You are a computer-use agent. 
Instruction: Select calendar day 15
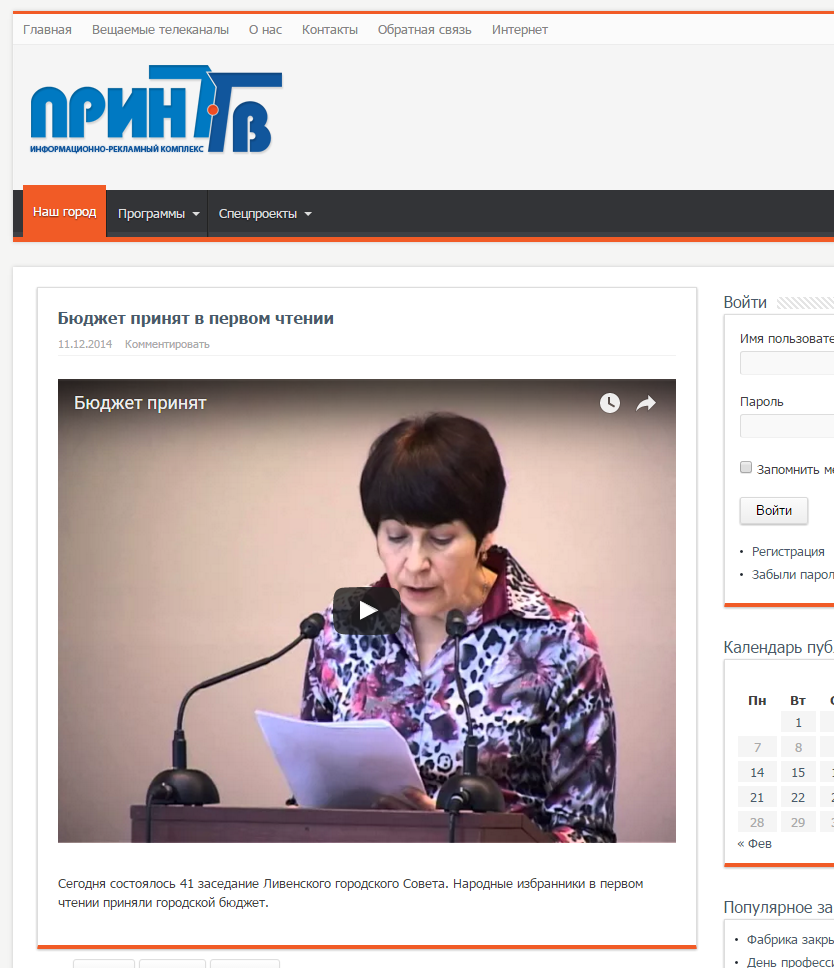[798, 772]
